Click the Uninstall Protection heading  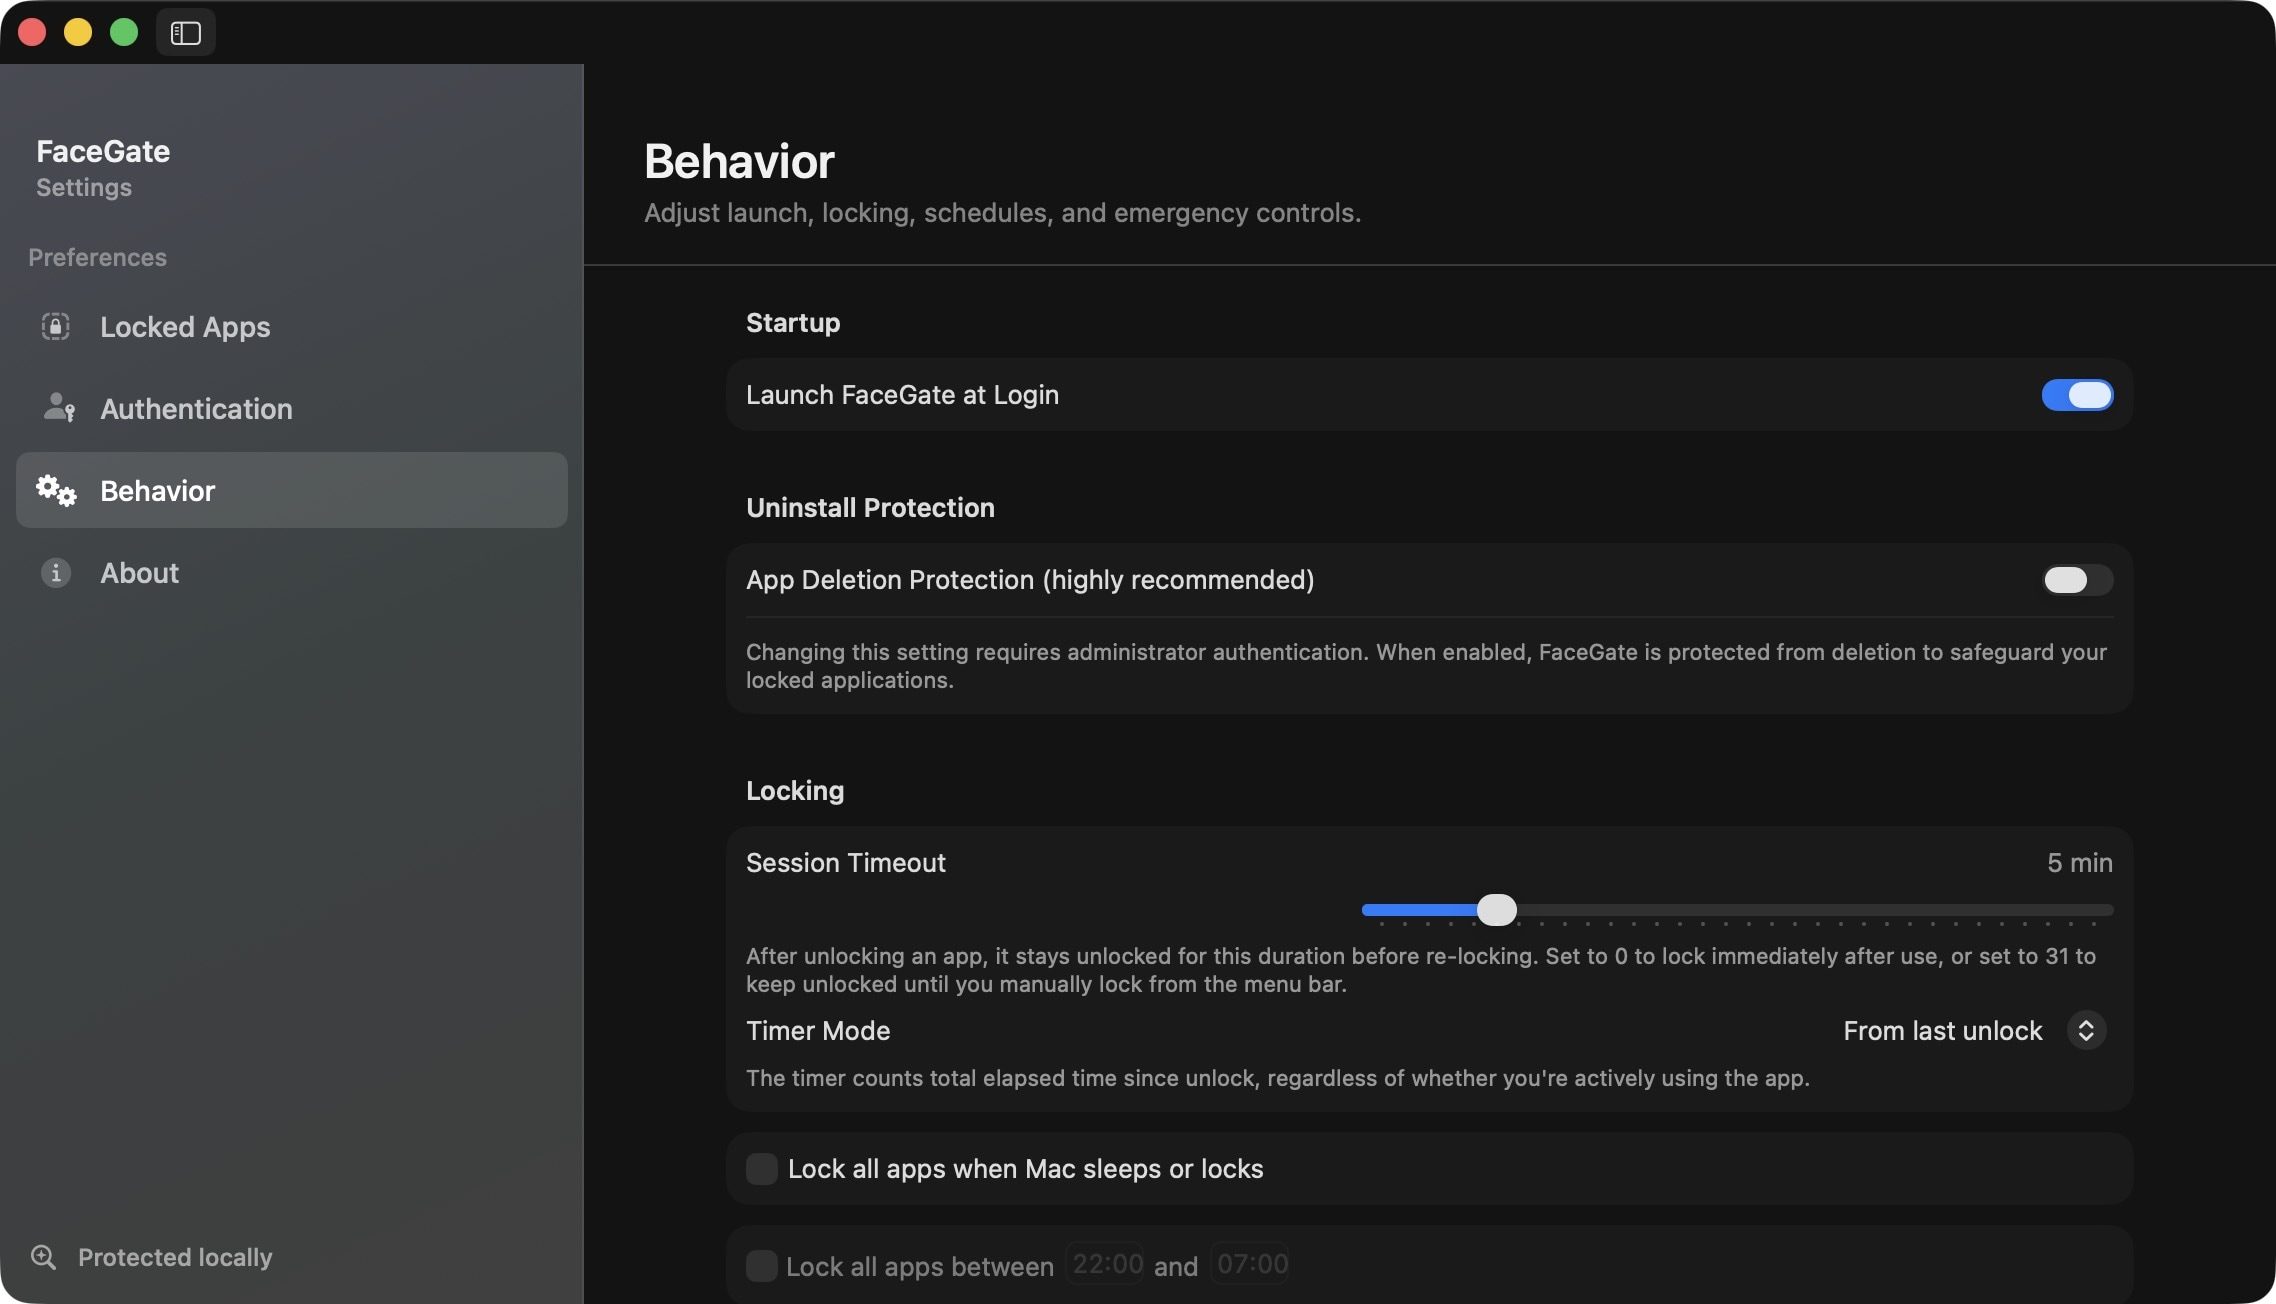tap(870, 507)
